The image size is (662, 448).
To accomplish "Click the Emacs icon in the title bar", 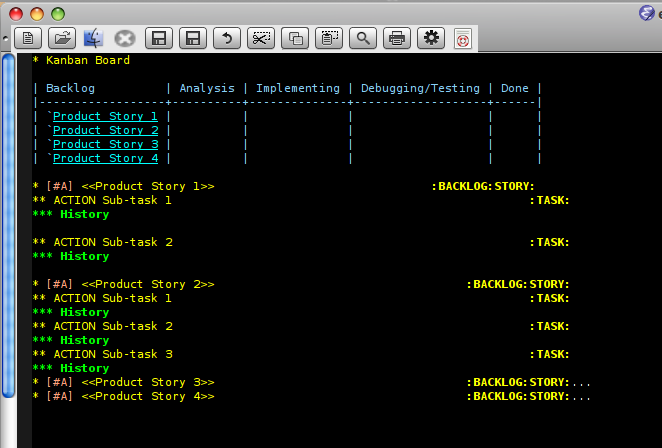I will (x=646, y=13).
